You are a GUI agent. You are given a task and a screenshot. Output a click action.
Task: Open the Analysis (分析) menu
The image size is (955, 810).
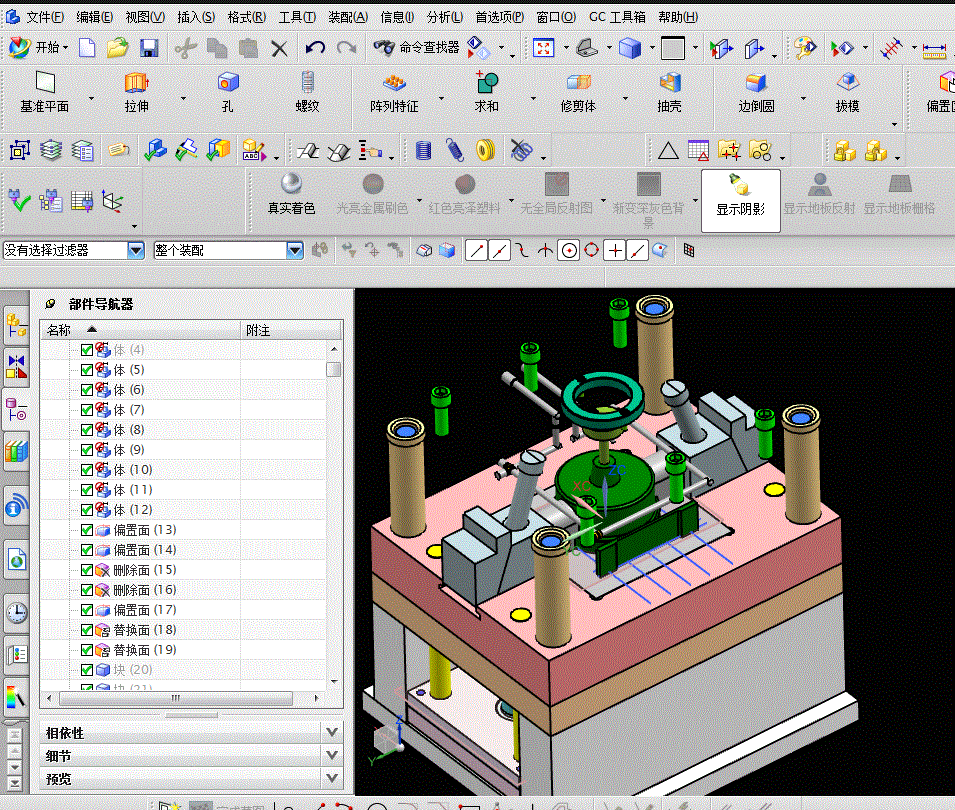click(x=445, y=17)
